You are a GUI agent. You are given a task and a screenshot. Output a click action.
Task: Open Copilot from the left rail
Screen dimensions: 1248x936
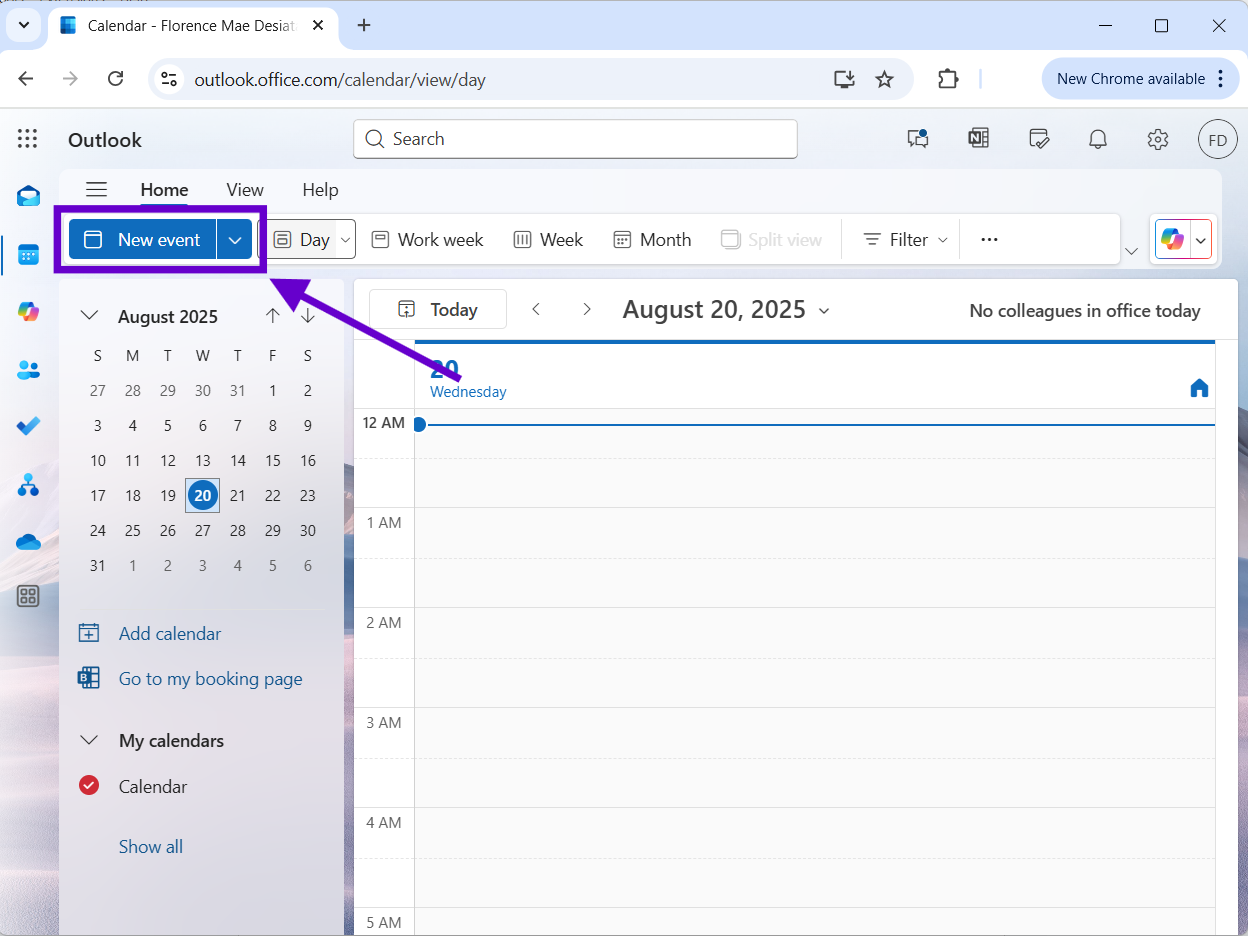pyautogui.click(x=28, y=312)
